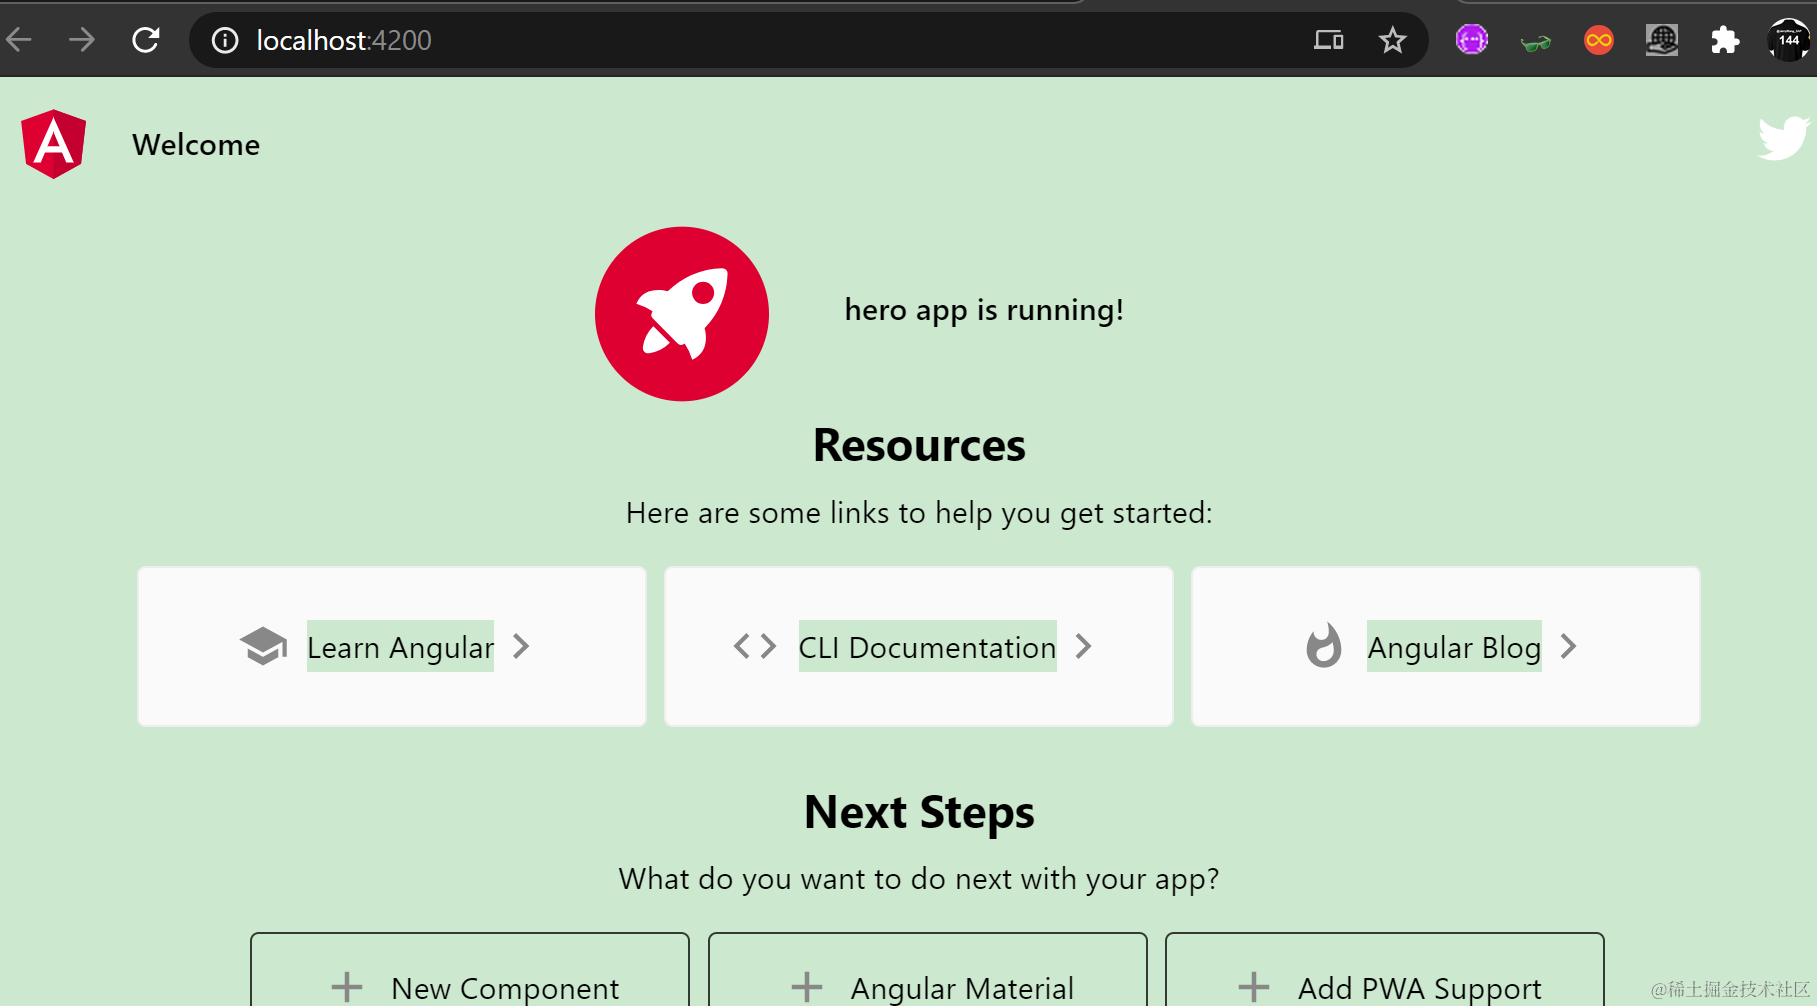Screen dimensions: 1817x1006
Task: Select the New Component button
Action: coord(470,970)
